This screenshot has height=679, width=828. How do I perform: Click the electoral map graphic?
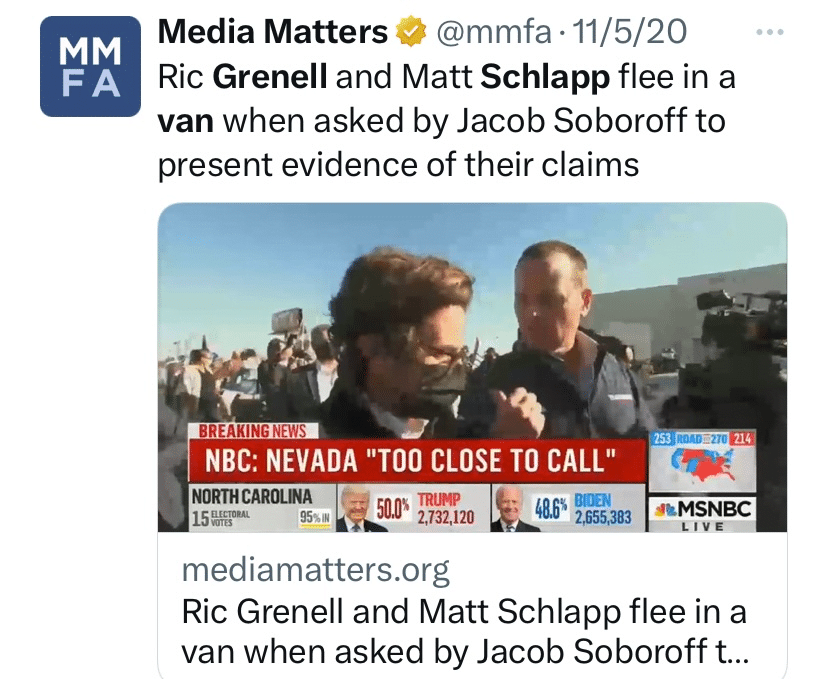(701, 460)
